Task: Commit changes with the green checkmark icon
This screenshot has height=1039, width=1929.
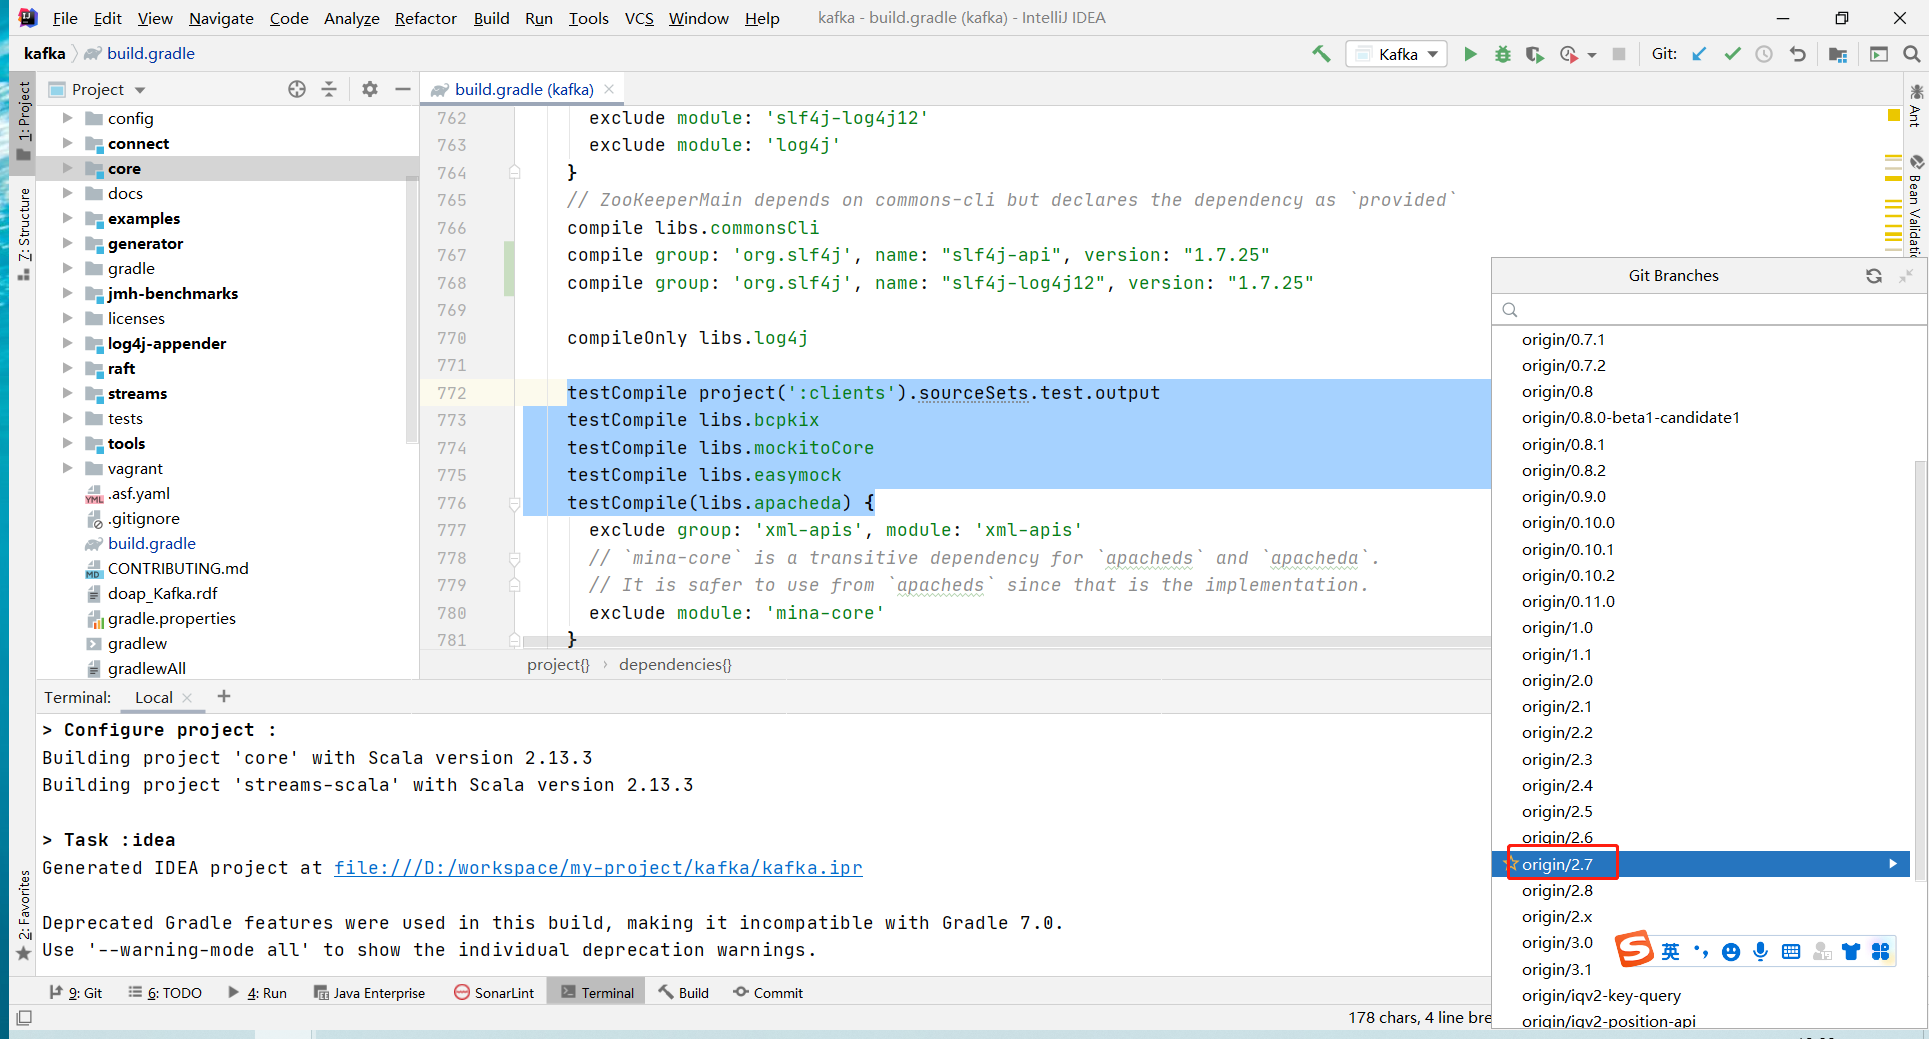Action: click(1732, 54)
